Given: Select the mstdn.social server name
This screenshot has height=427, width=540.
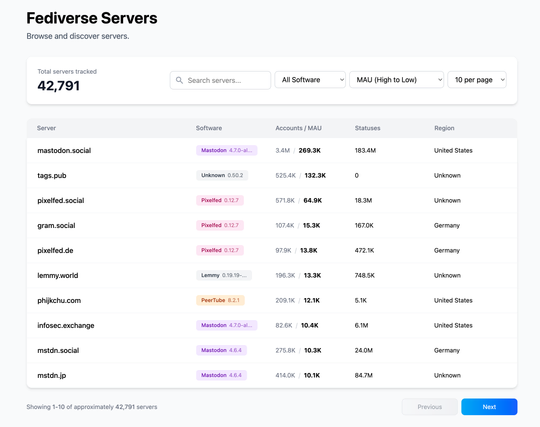Looking at the screenshot, I should [x=58, y=351].
